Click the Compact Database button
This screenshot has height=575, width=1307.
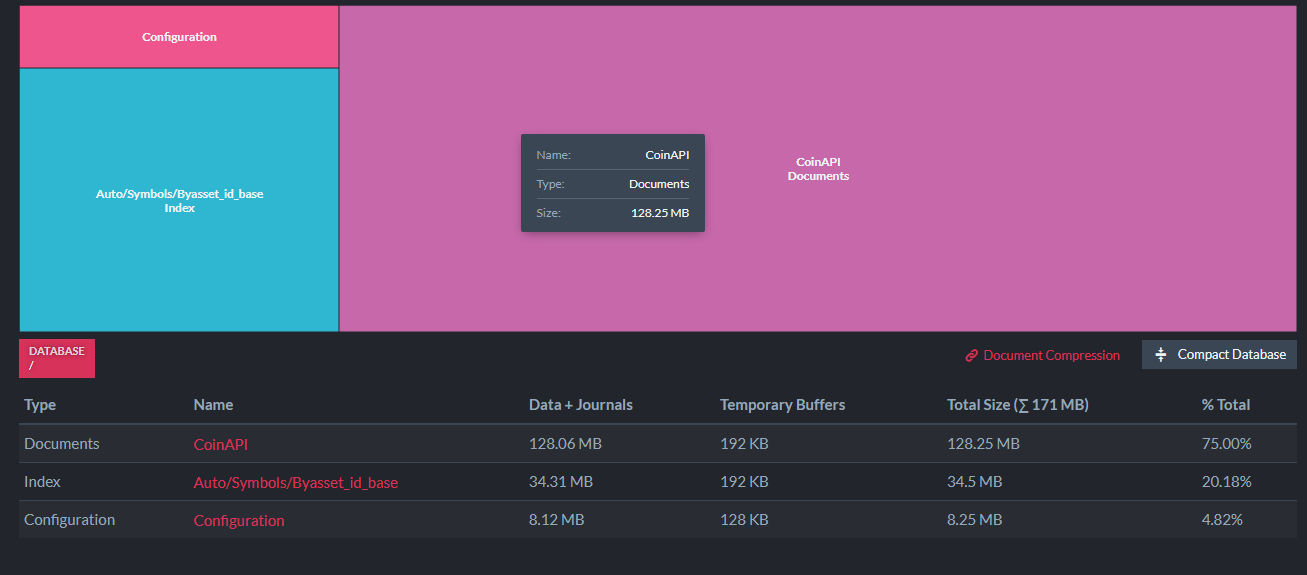pos(1219,354)
